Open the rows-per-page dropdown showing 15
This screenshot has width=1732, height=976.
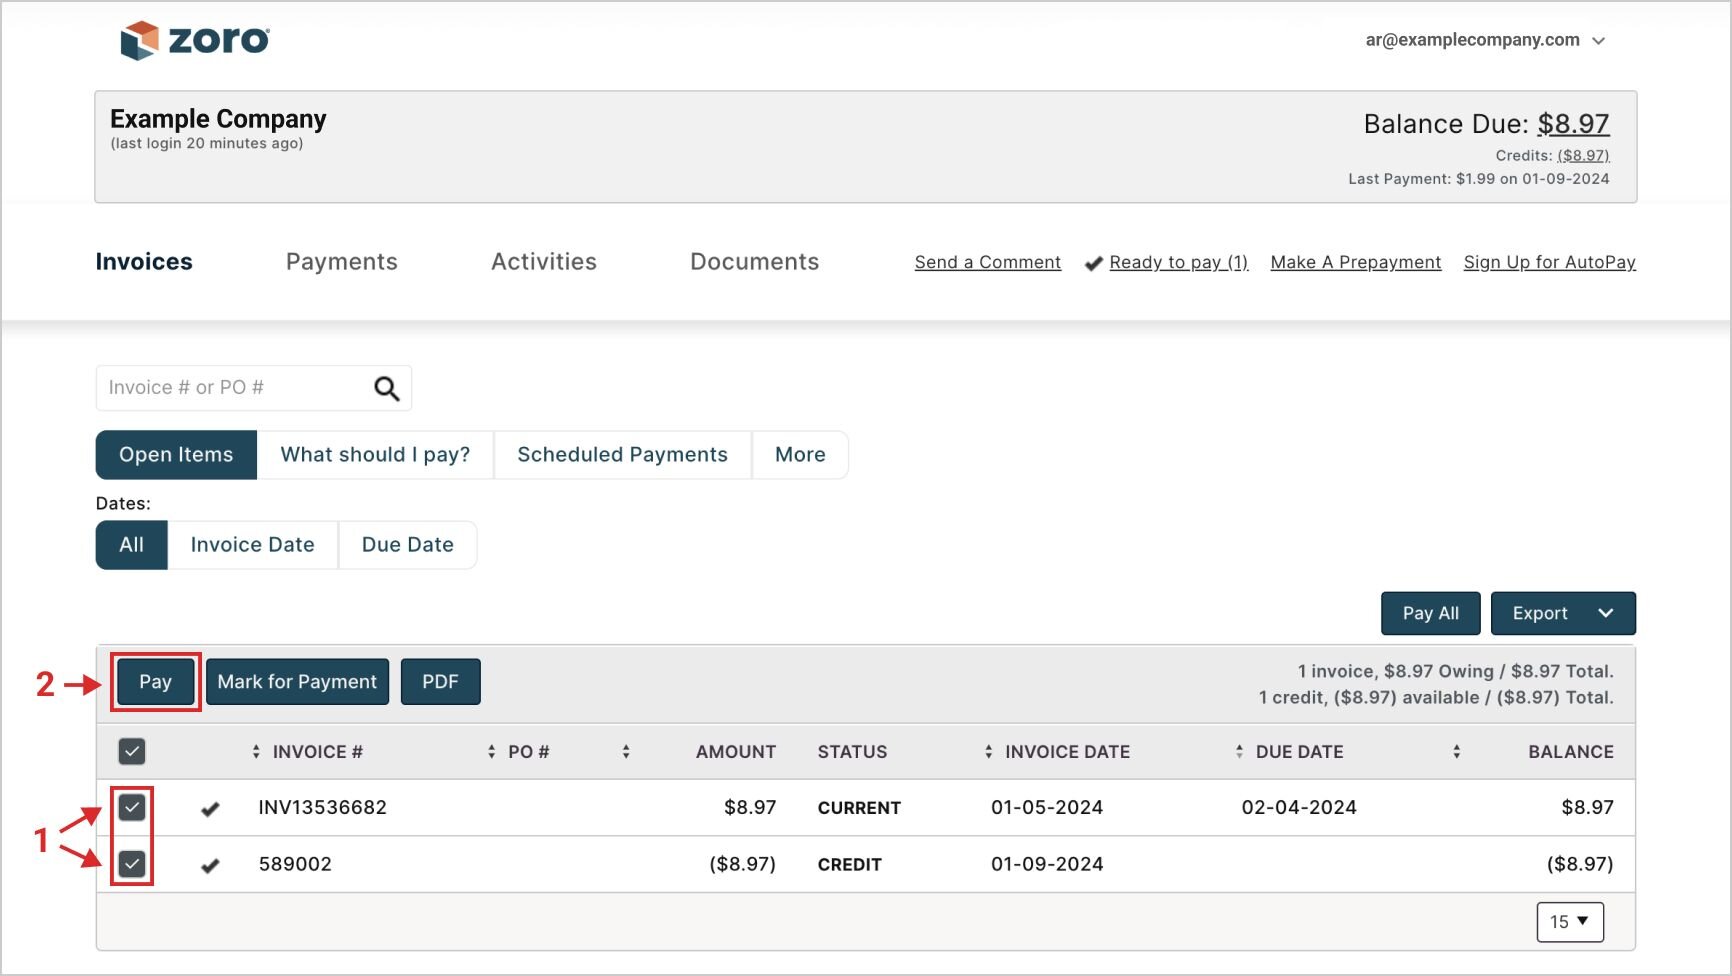pos(1569,922)
